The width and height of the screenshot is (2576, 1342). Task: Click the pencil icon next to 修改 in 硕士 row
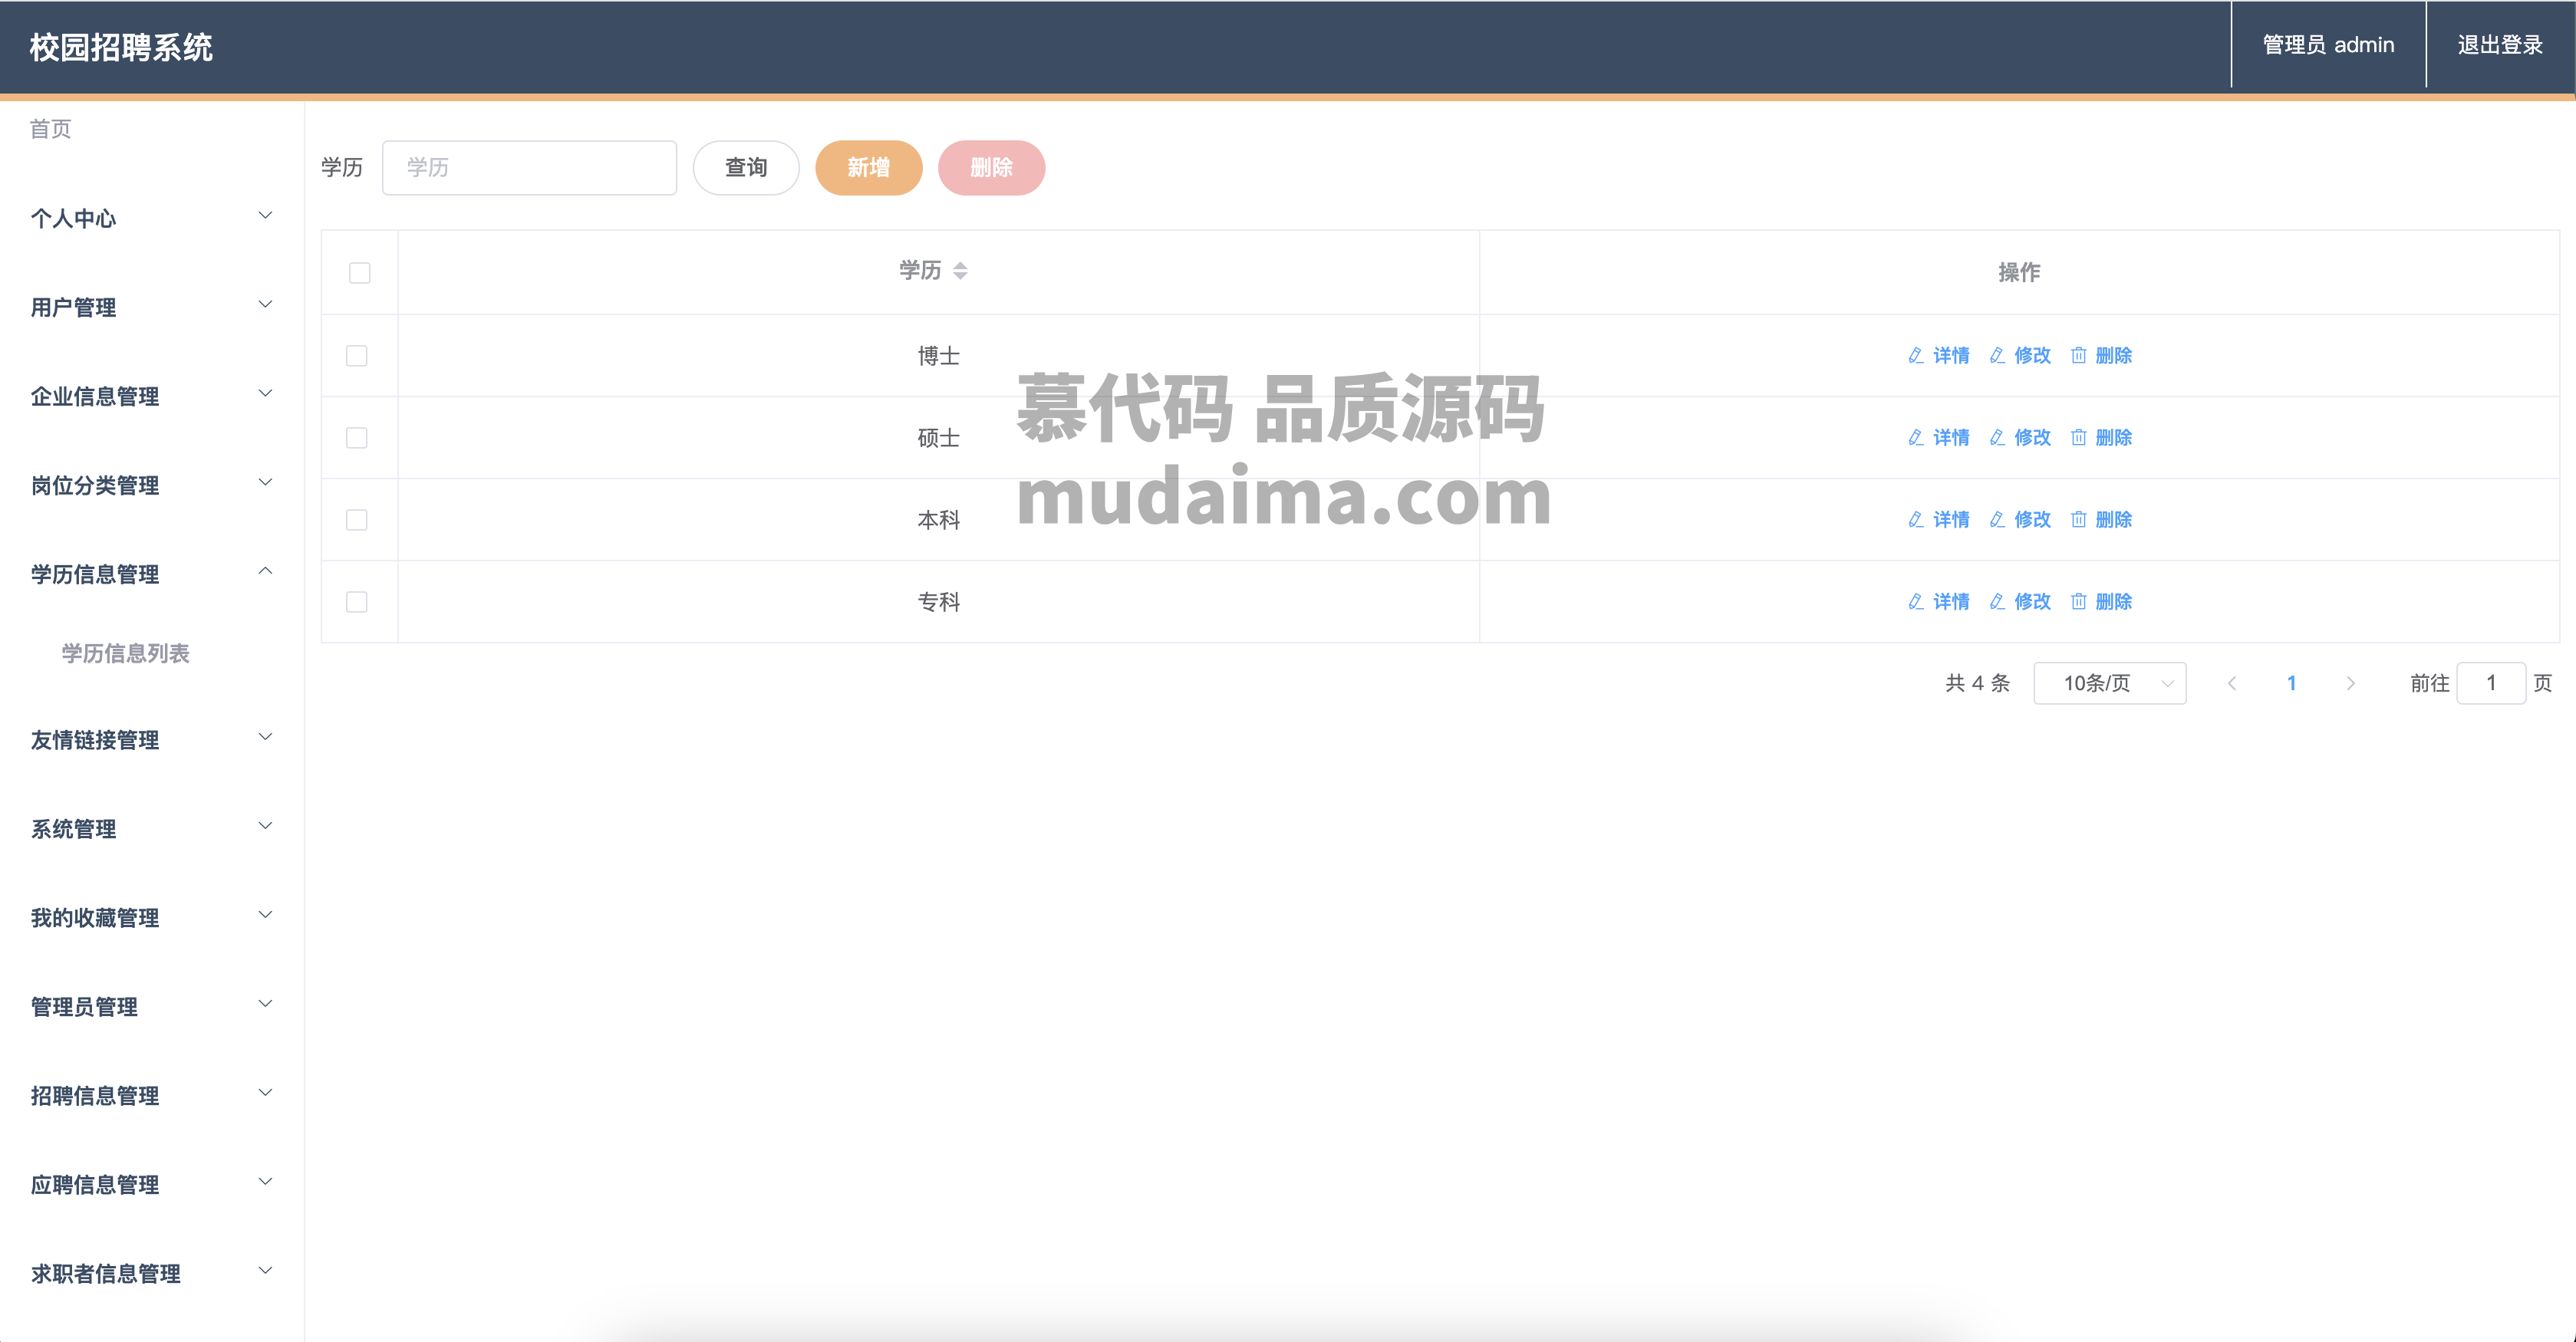click(x=1997, y=438)
